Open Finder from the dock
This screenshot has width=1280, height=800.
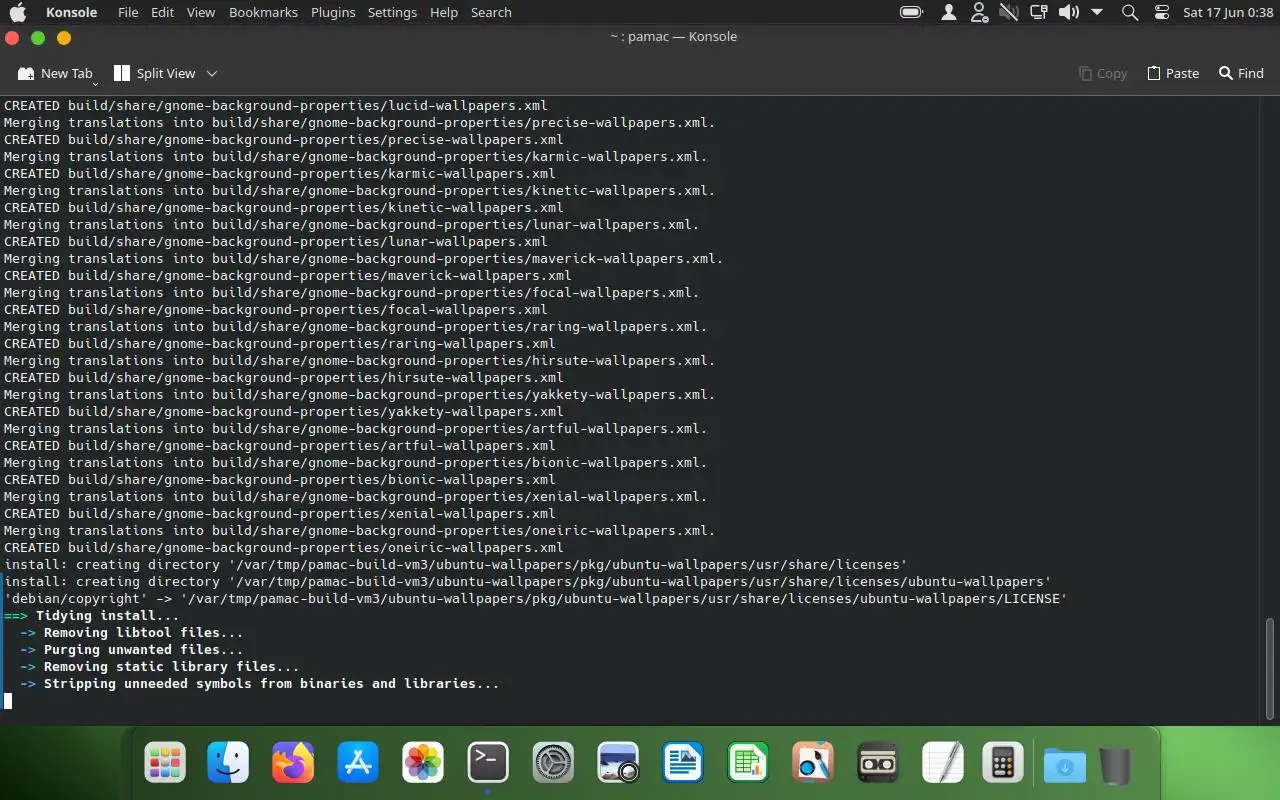click(228, 764)
